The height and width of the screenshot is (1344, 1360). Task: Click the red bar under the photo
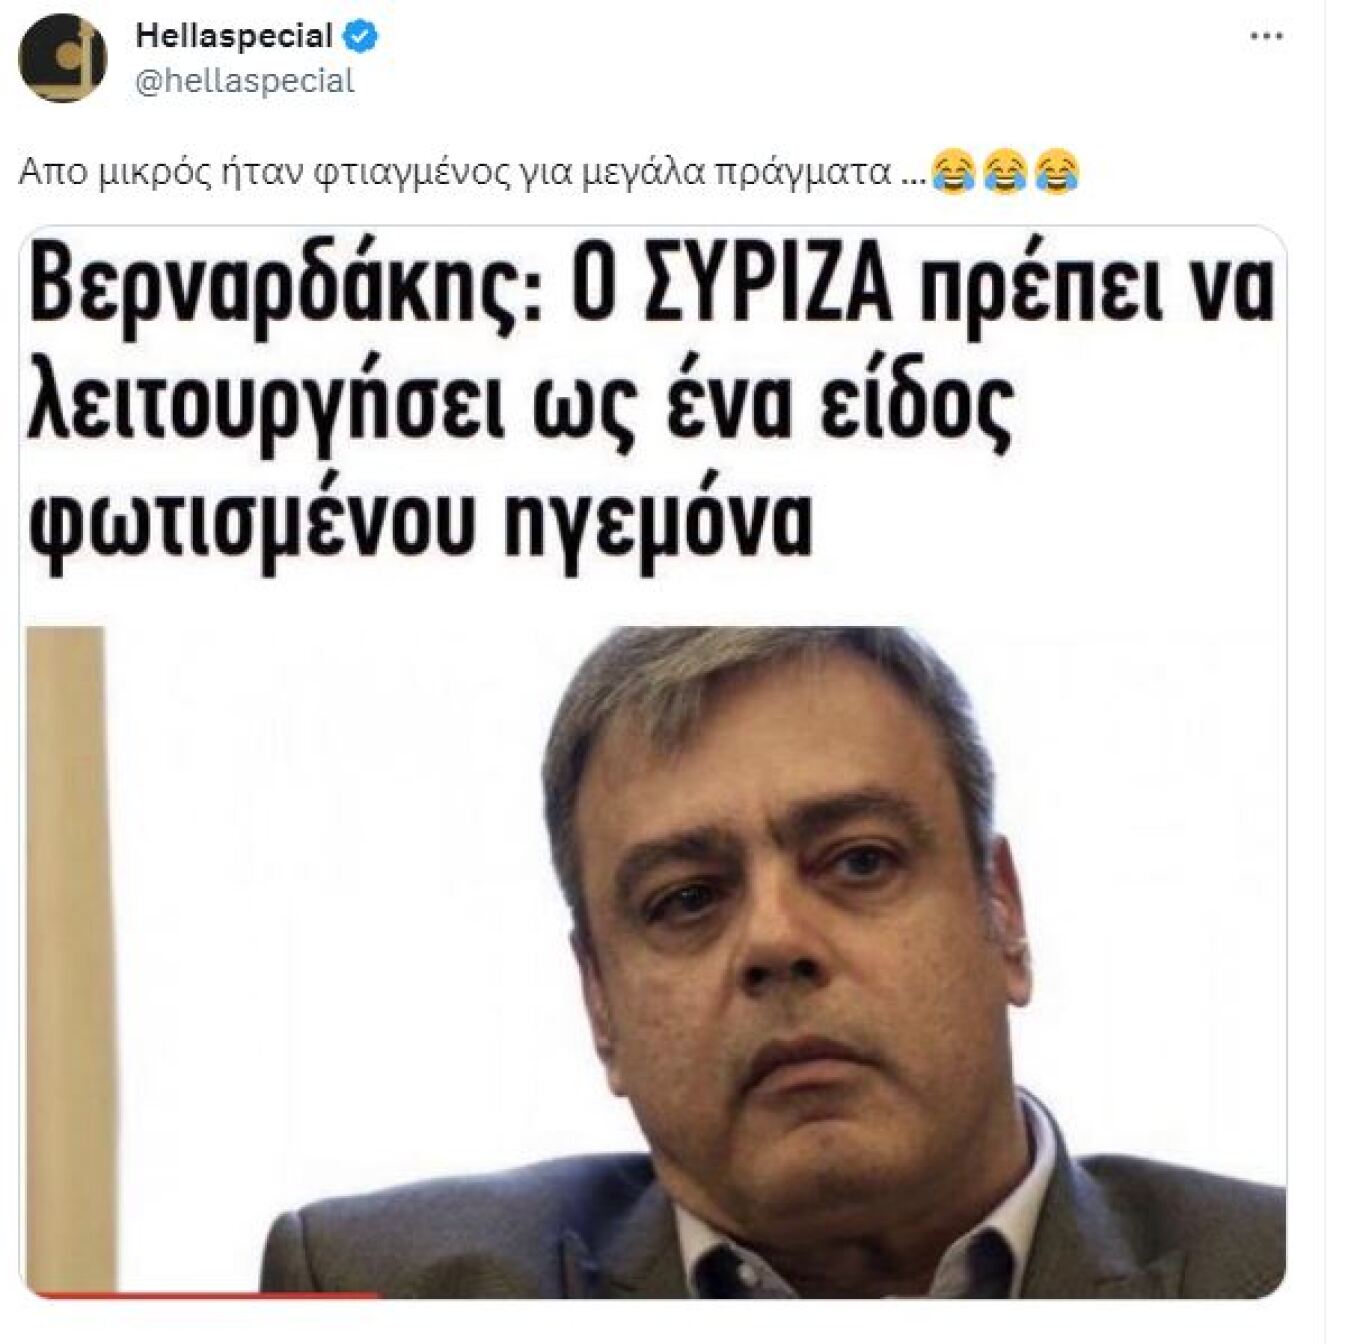point(200,1296)
